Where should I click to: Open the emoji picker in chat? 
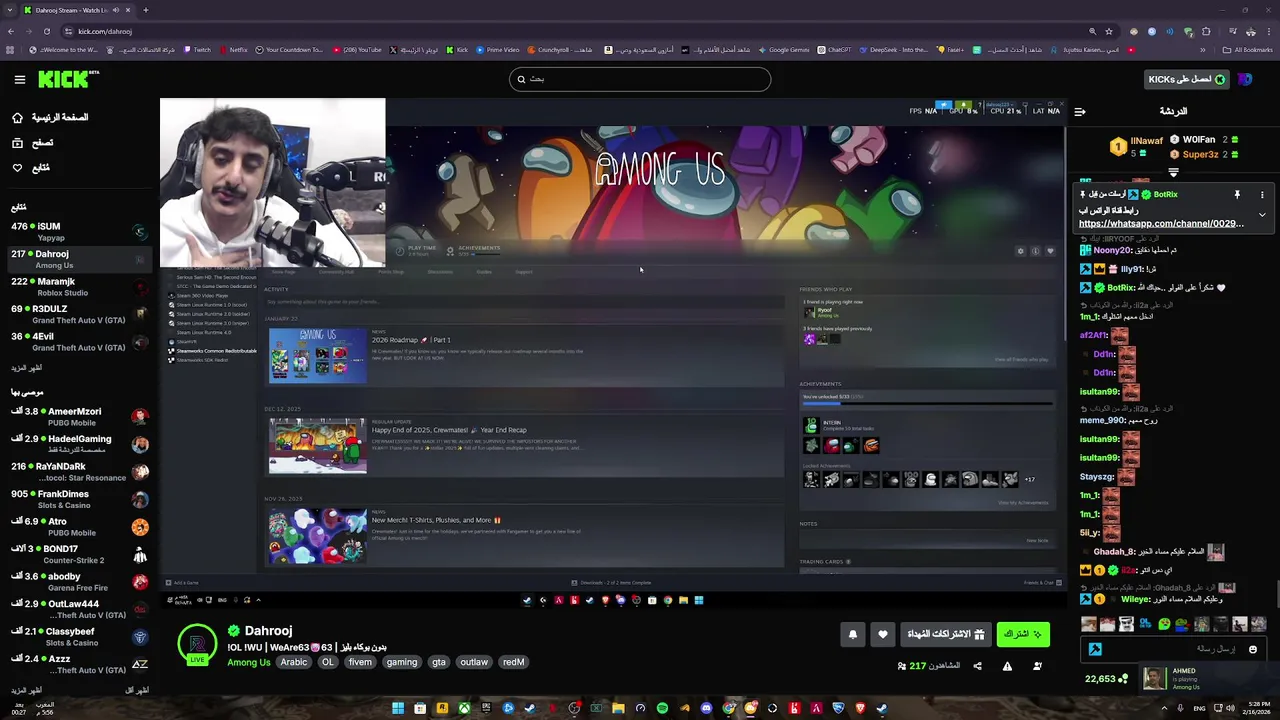1252,649
